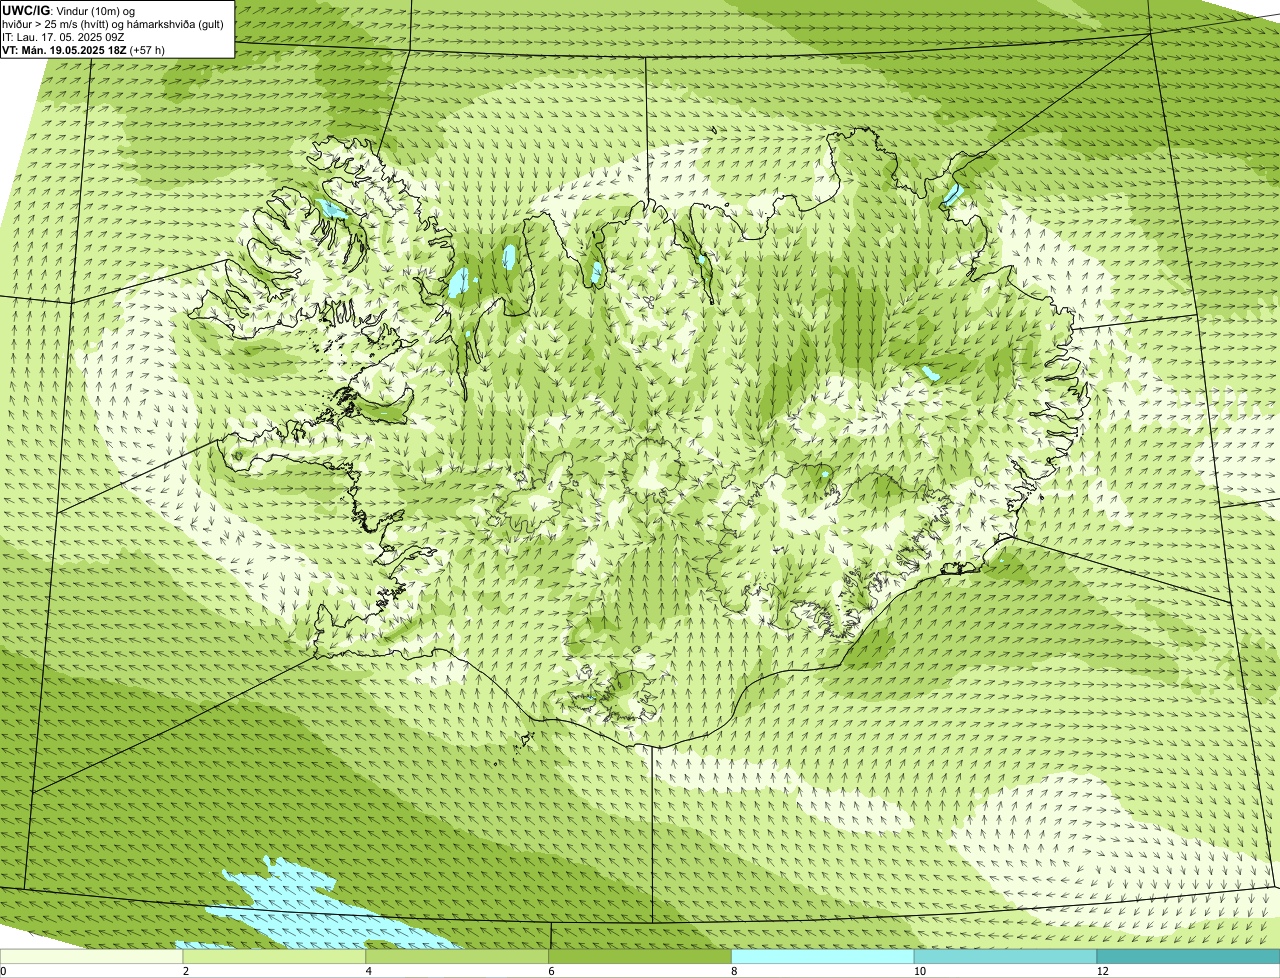Click the 10–12 turquoise color bar segment
Screen dimensions: 1280x978
coord(1006,956)
